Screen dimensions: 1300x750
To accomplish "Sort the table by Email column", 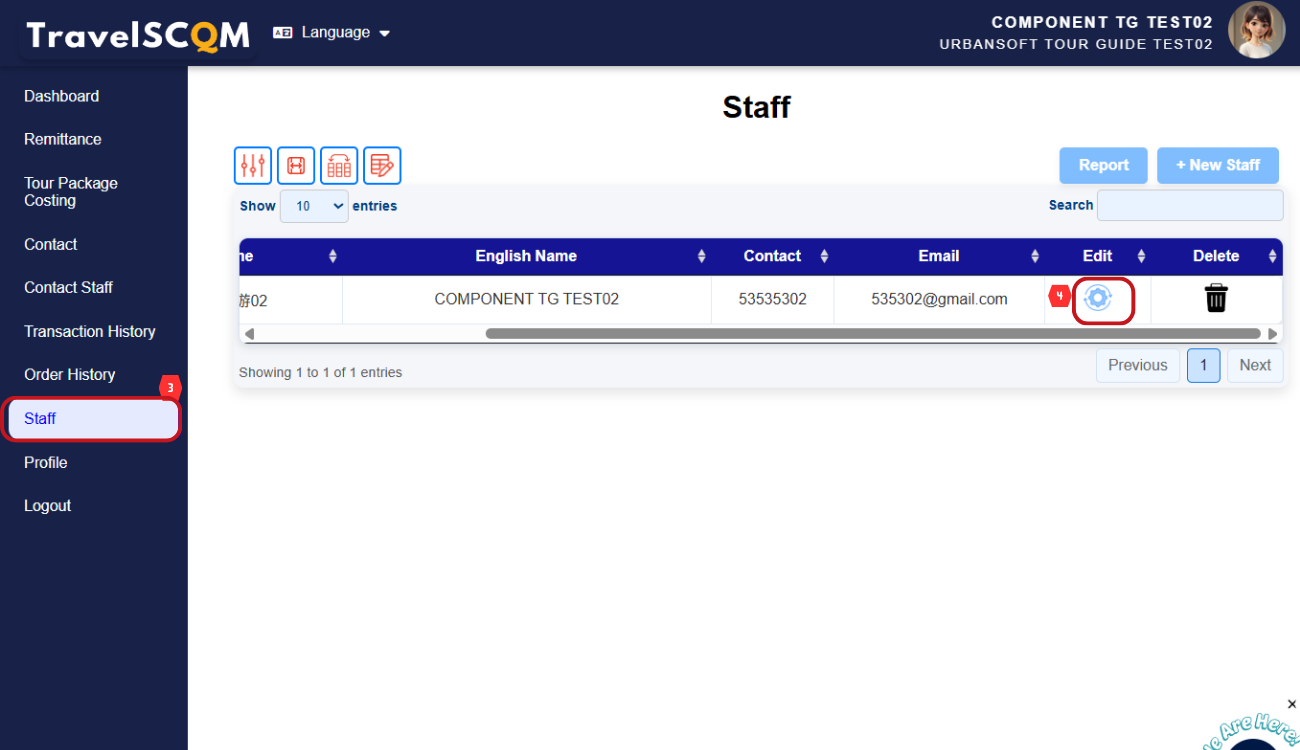I will (x=938, y=256).
